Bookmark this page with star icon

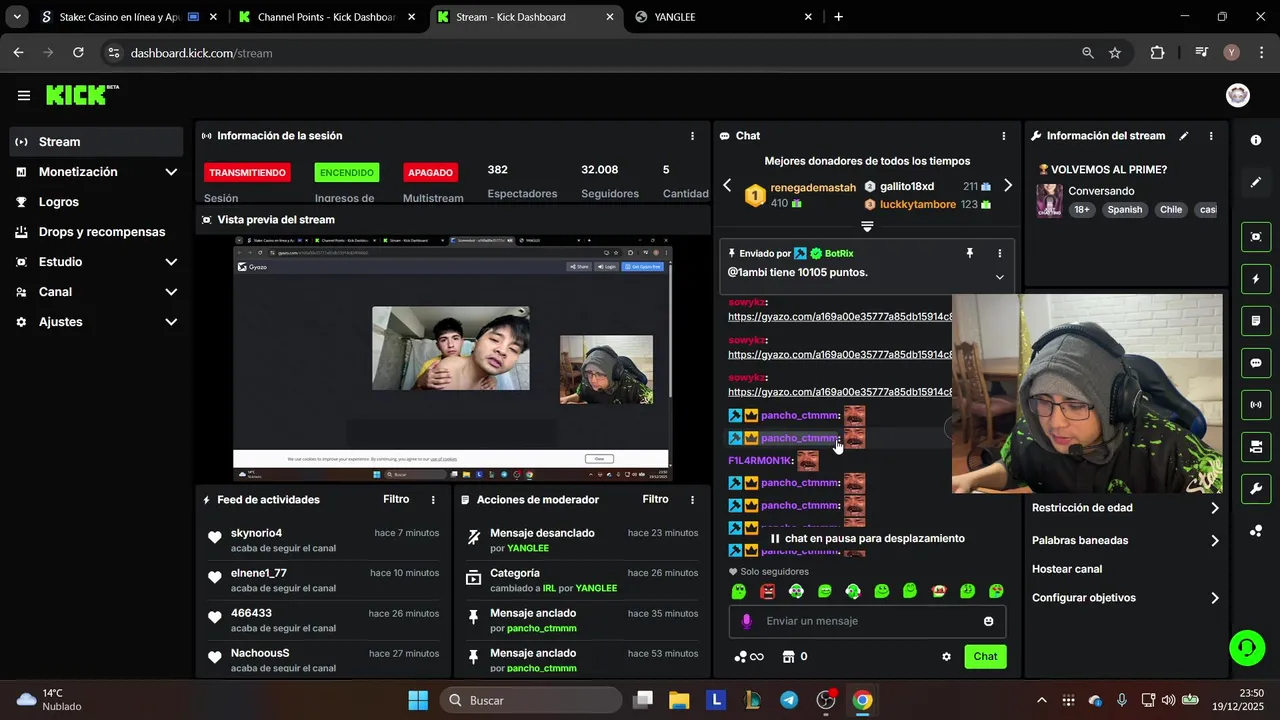pos(1115,53)
